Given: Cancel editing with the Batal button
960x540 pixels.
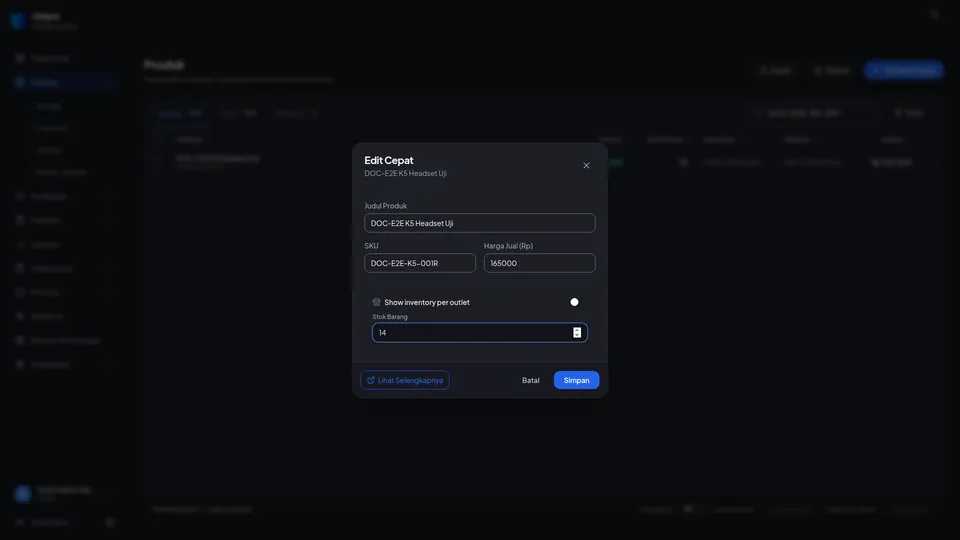Looking at the screenshot, I should (x=530, y=380).
